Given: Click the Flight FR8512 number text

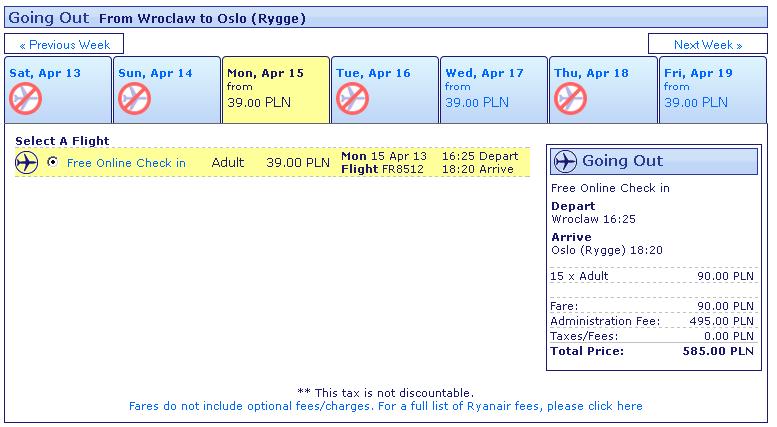Looking at the screenshot, I should coord(383,169).
